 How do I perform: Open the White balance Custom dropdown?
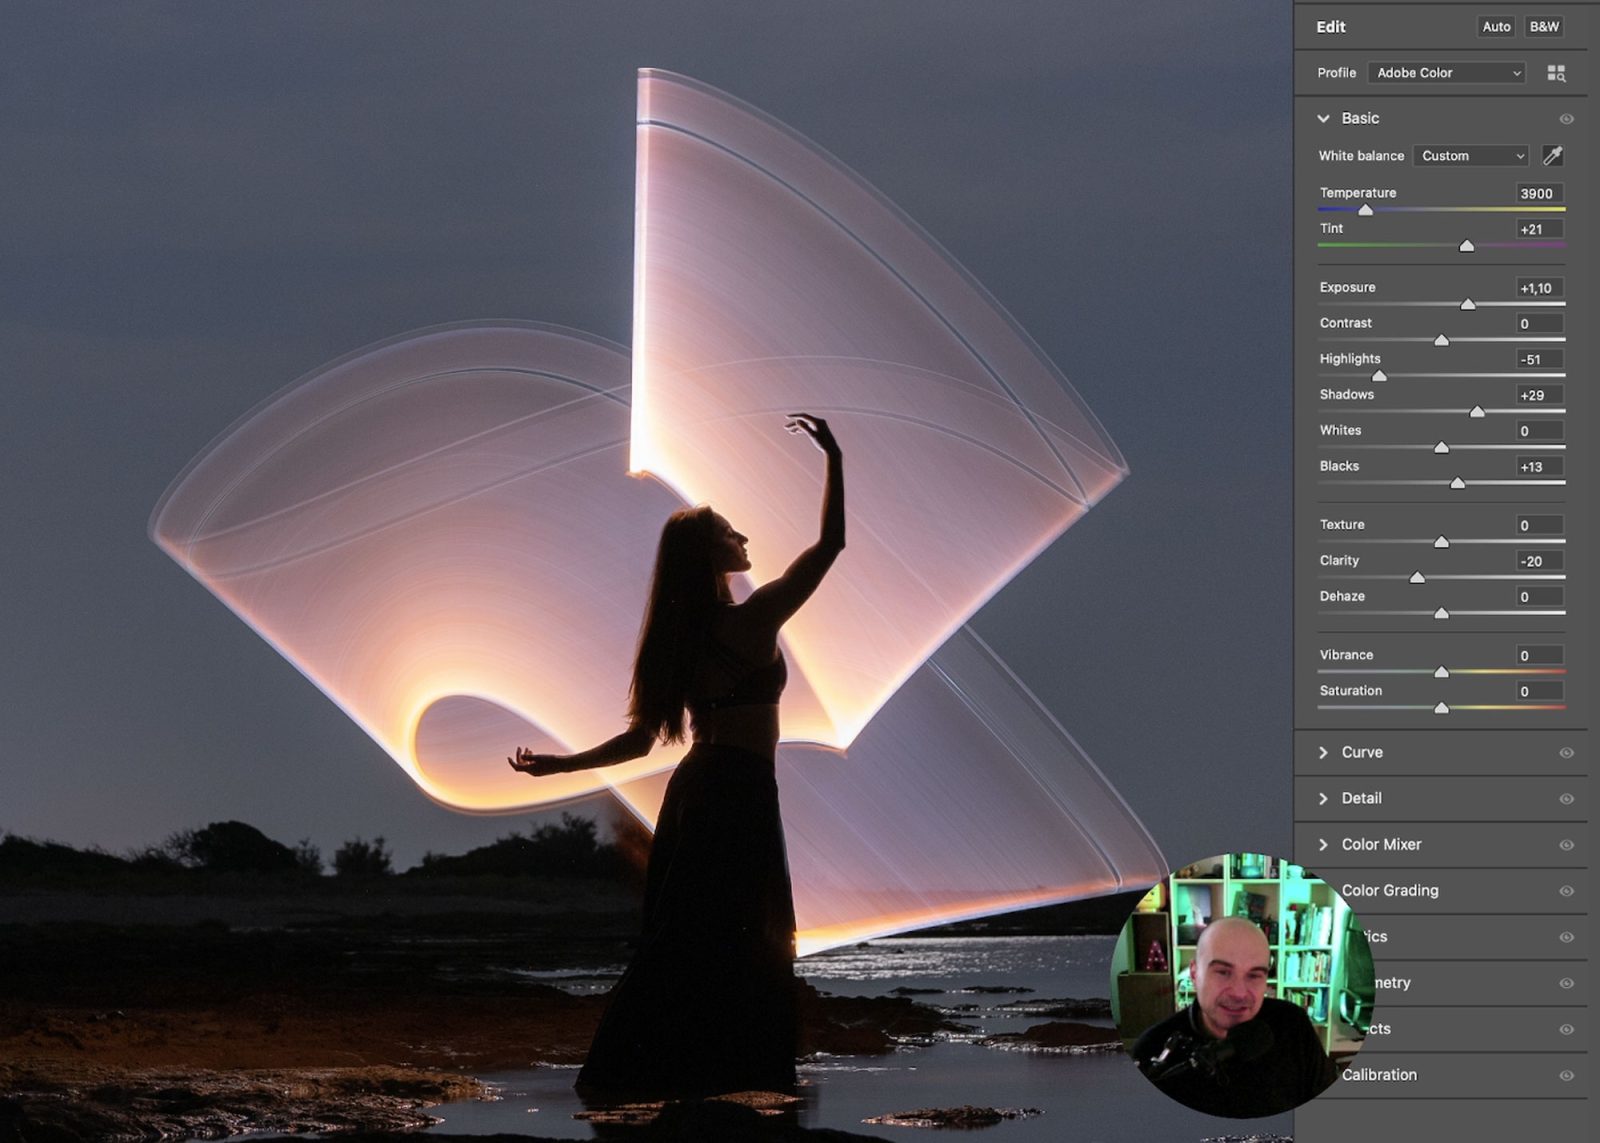point(1470,156)
